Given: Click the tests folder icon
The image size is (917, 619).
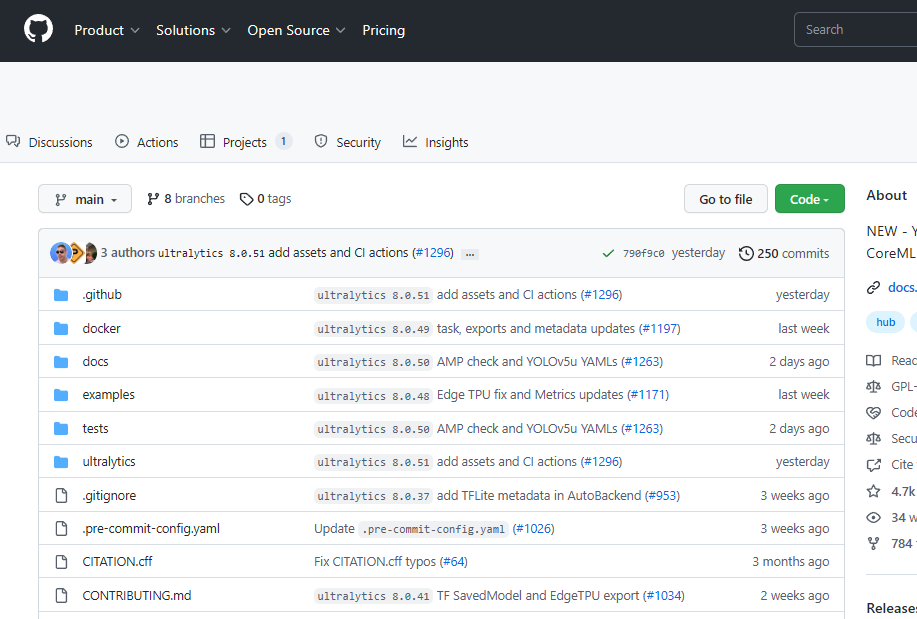Looking at the screenshot, I should pyautogui.click(x=61, y=429).
